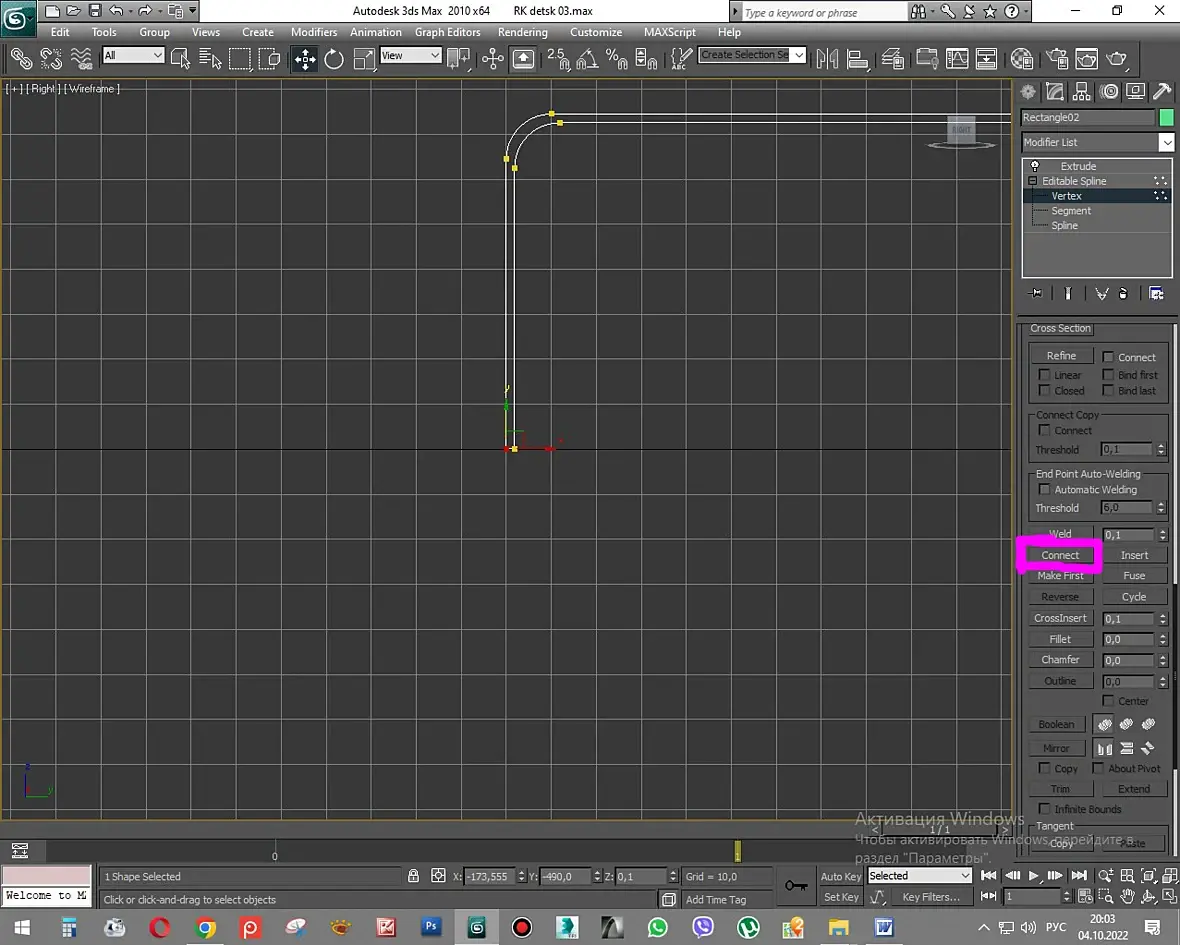Click the Mirror tool in main toolbar
Image resolution: width=1180 pixels, height=945 pixels.
(827, 59)
